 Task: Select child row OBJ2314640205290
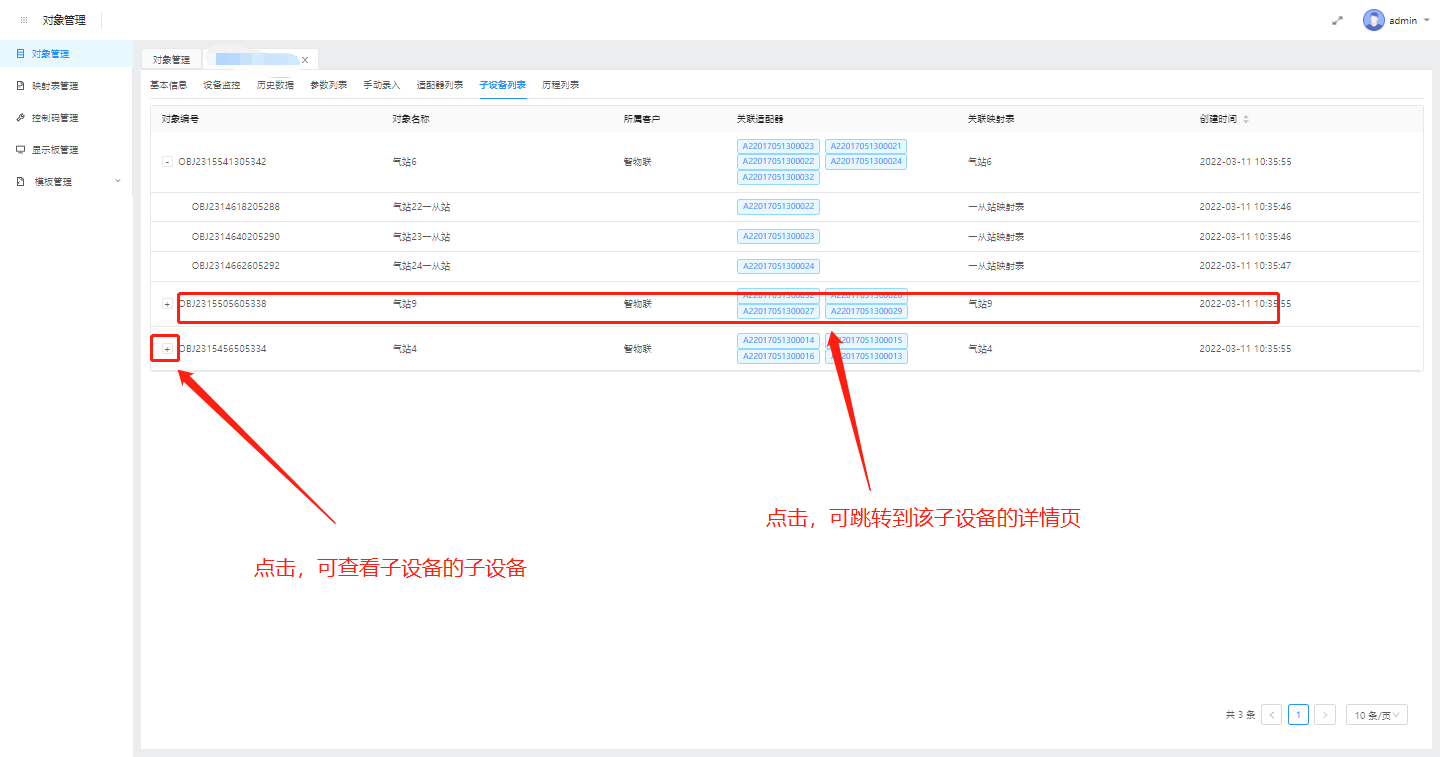(236, 237)
